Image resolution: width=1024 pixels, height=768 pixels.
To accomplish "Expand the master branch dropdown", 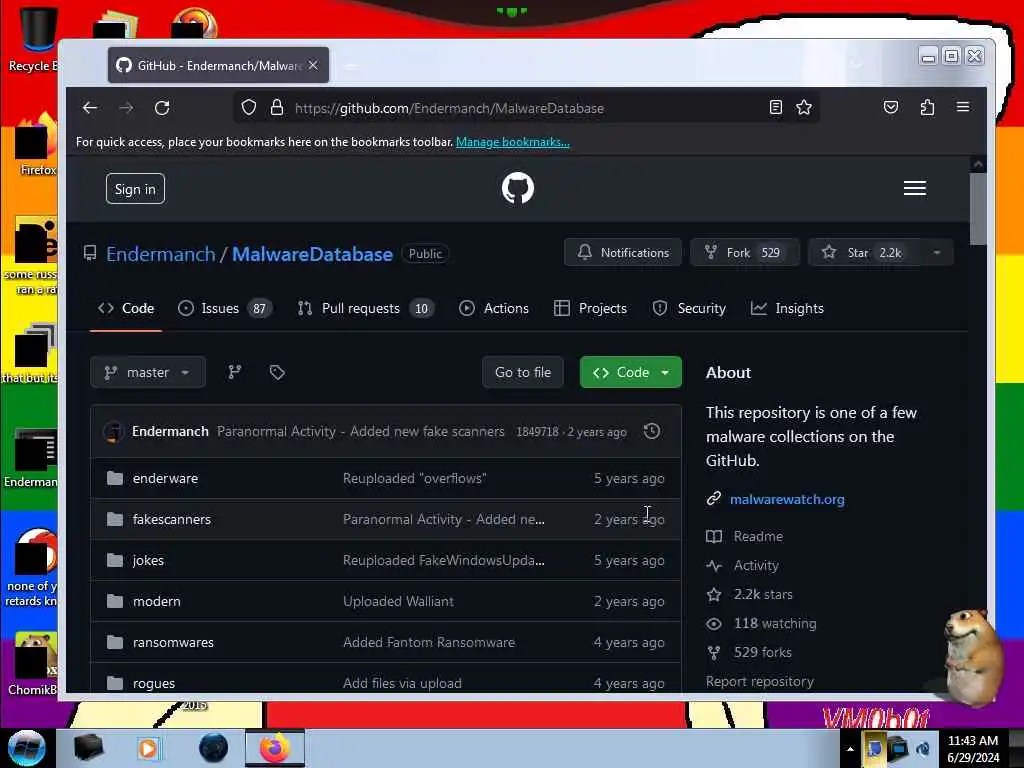I will [x=148, y=372].
